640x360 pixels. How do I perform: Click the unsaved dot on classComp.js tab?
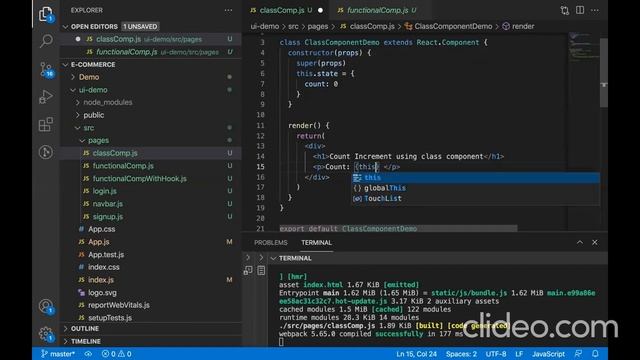click(320, 10)
